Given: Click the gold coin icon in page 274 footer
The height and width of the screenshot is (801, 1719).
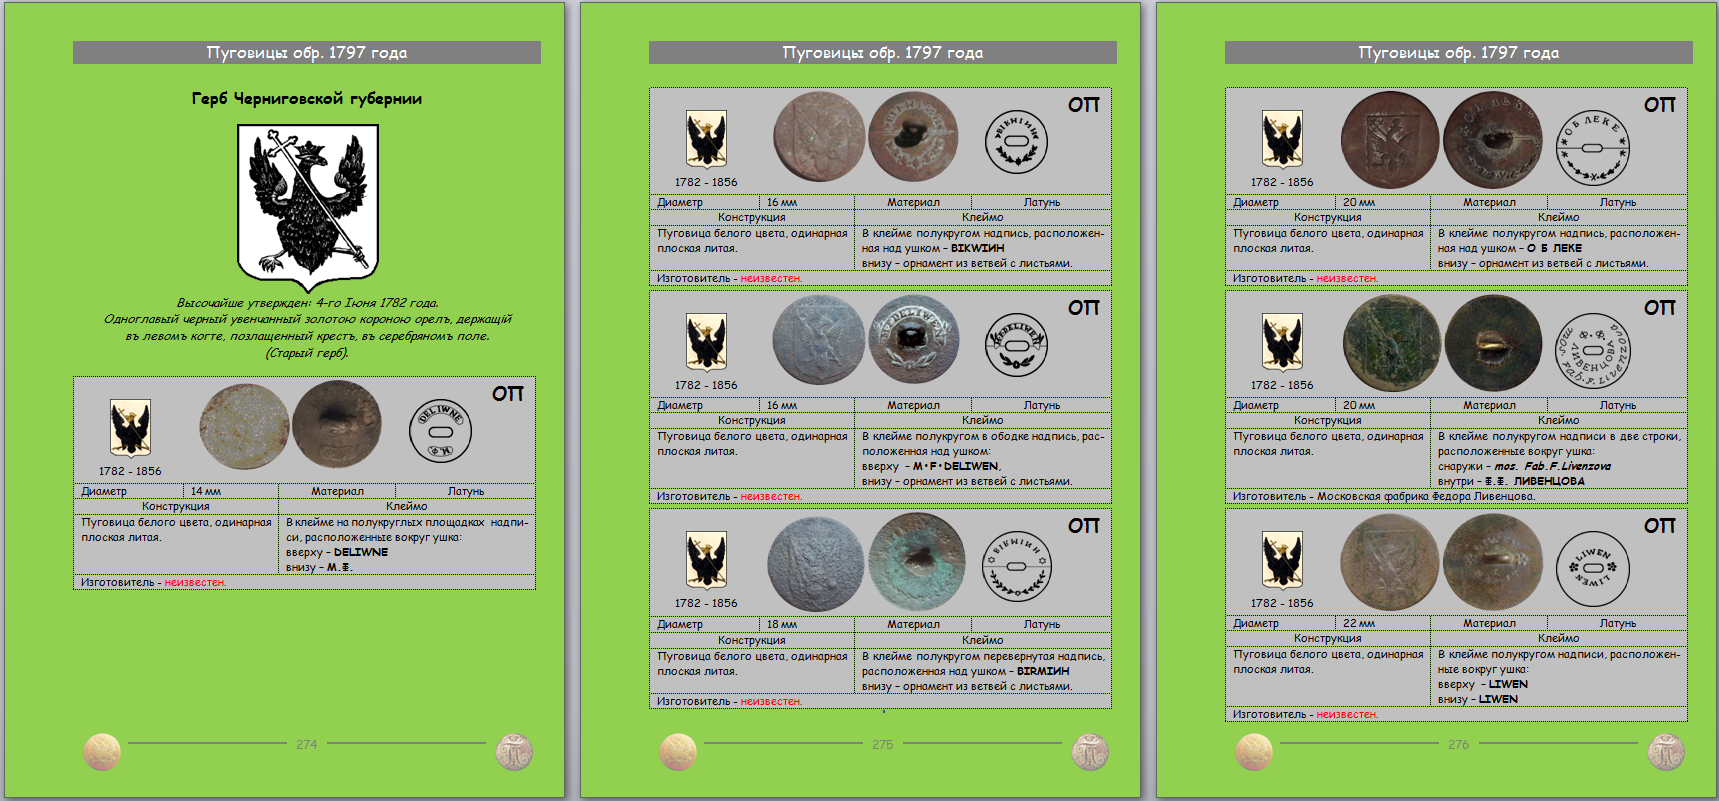Looking at the screenshot, I should (102, 752).
